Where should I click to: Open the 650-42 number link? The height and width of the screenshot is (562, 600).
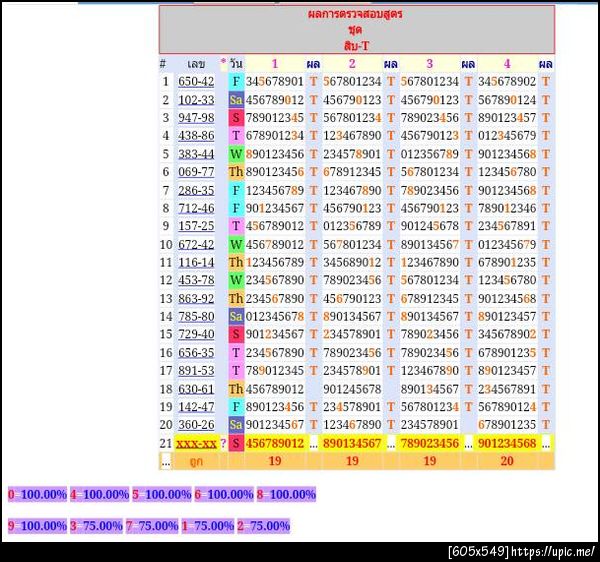(196, 81)
